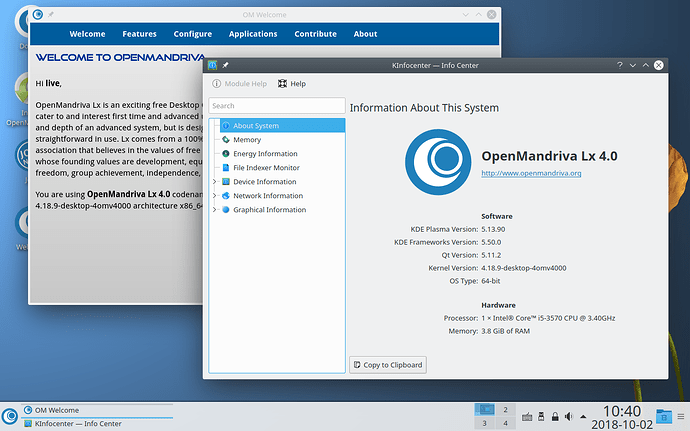Click the Energy Information icon
The image size is (690, 431).
[x=226, y=154]
